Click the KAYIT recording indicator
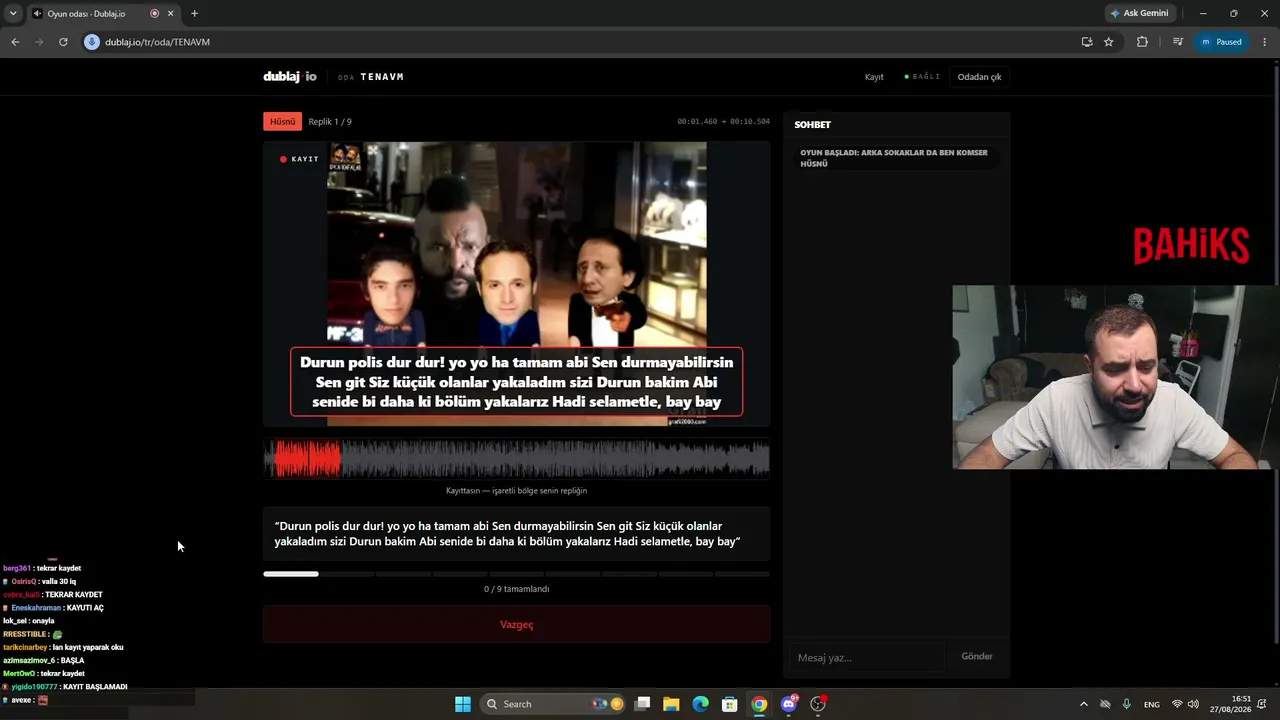 [299, 159]
